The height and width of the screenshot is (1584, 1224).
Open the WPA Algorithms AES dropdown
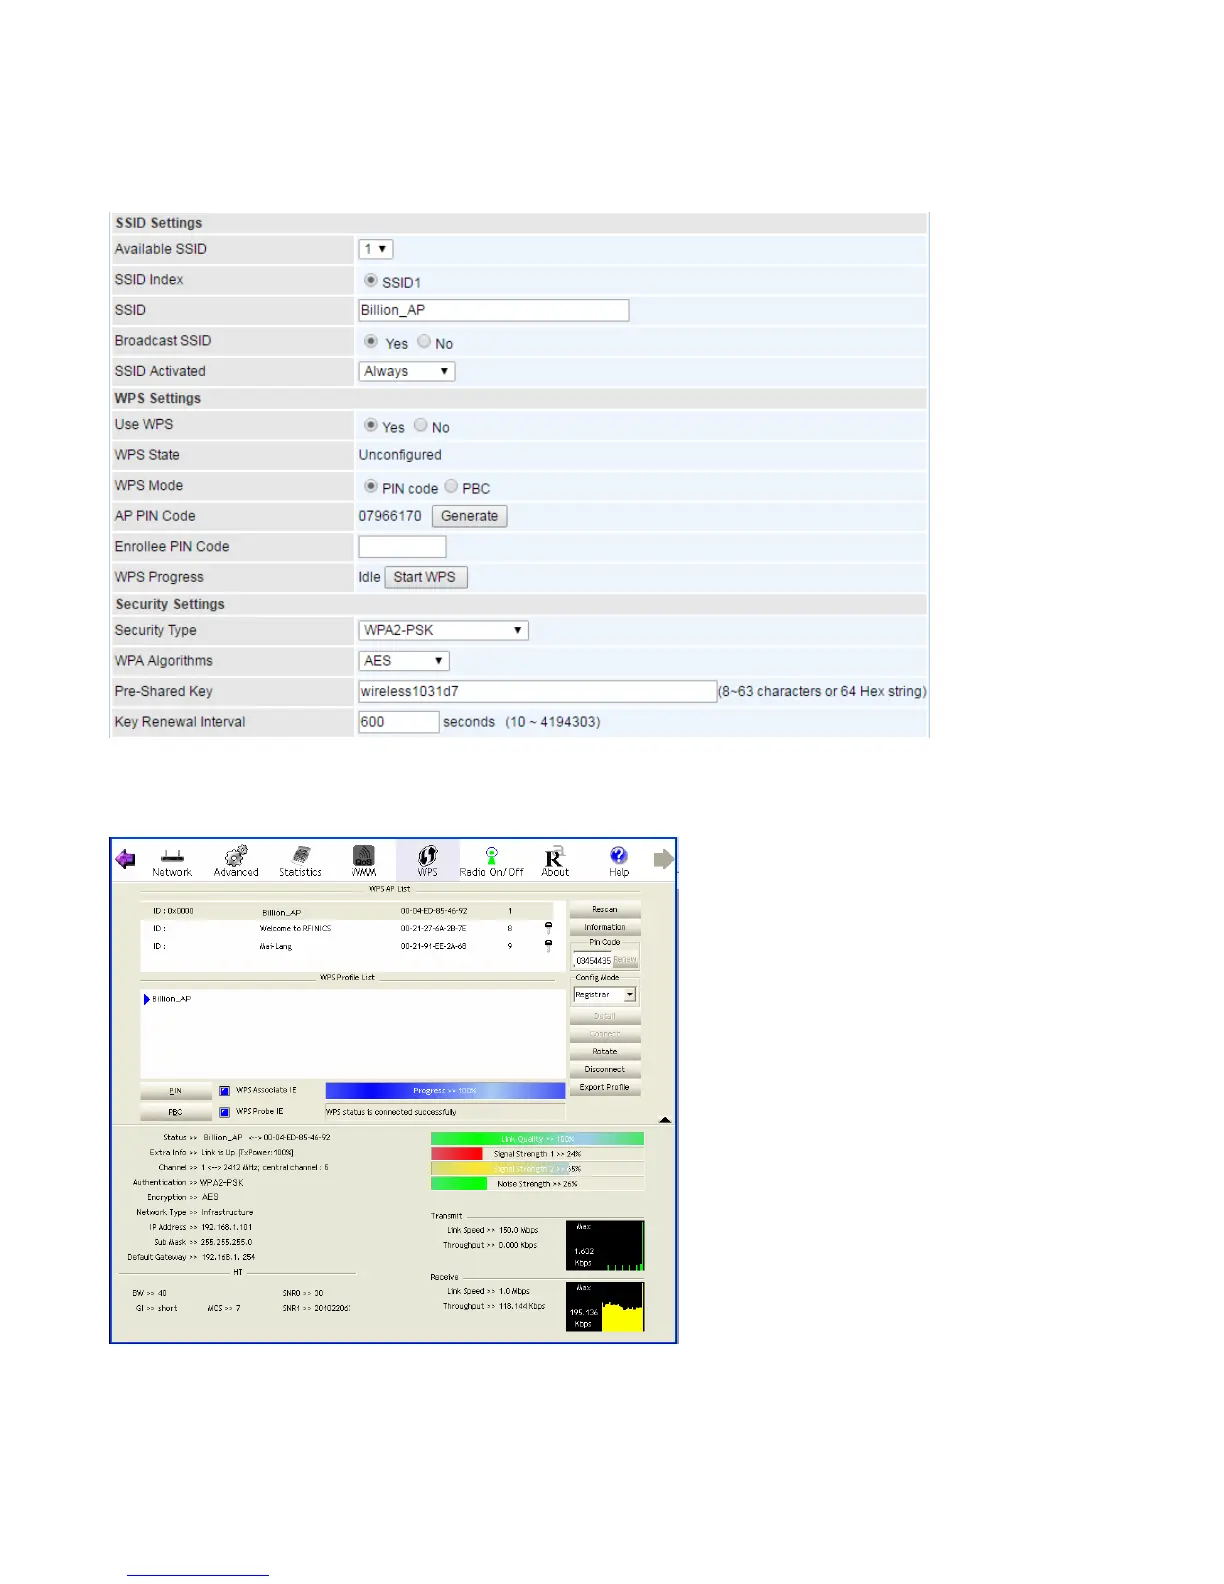pos(404,661)
